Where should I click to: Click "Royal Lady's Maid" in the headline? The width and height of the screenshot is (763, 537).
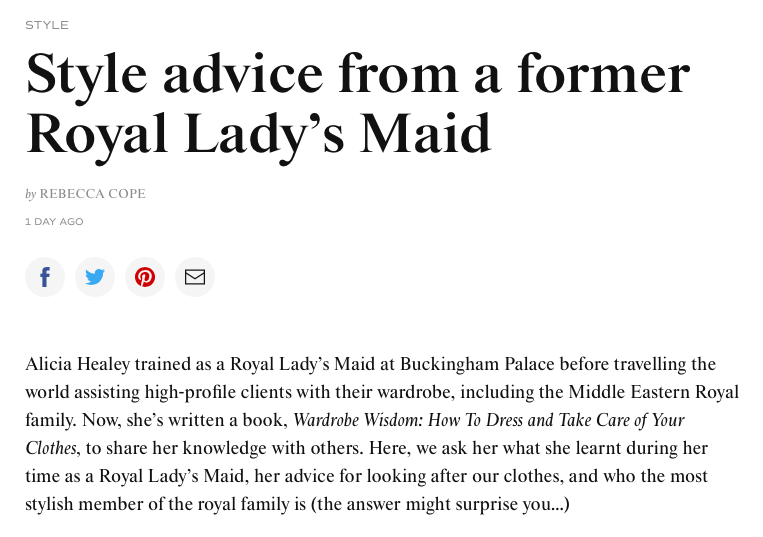pos(259,135)
